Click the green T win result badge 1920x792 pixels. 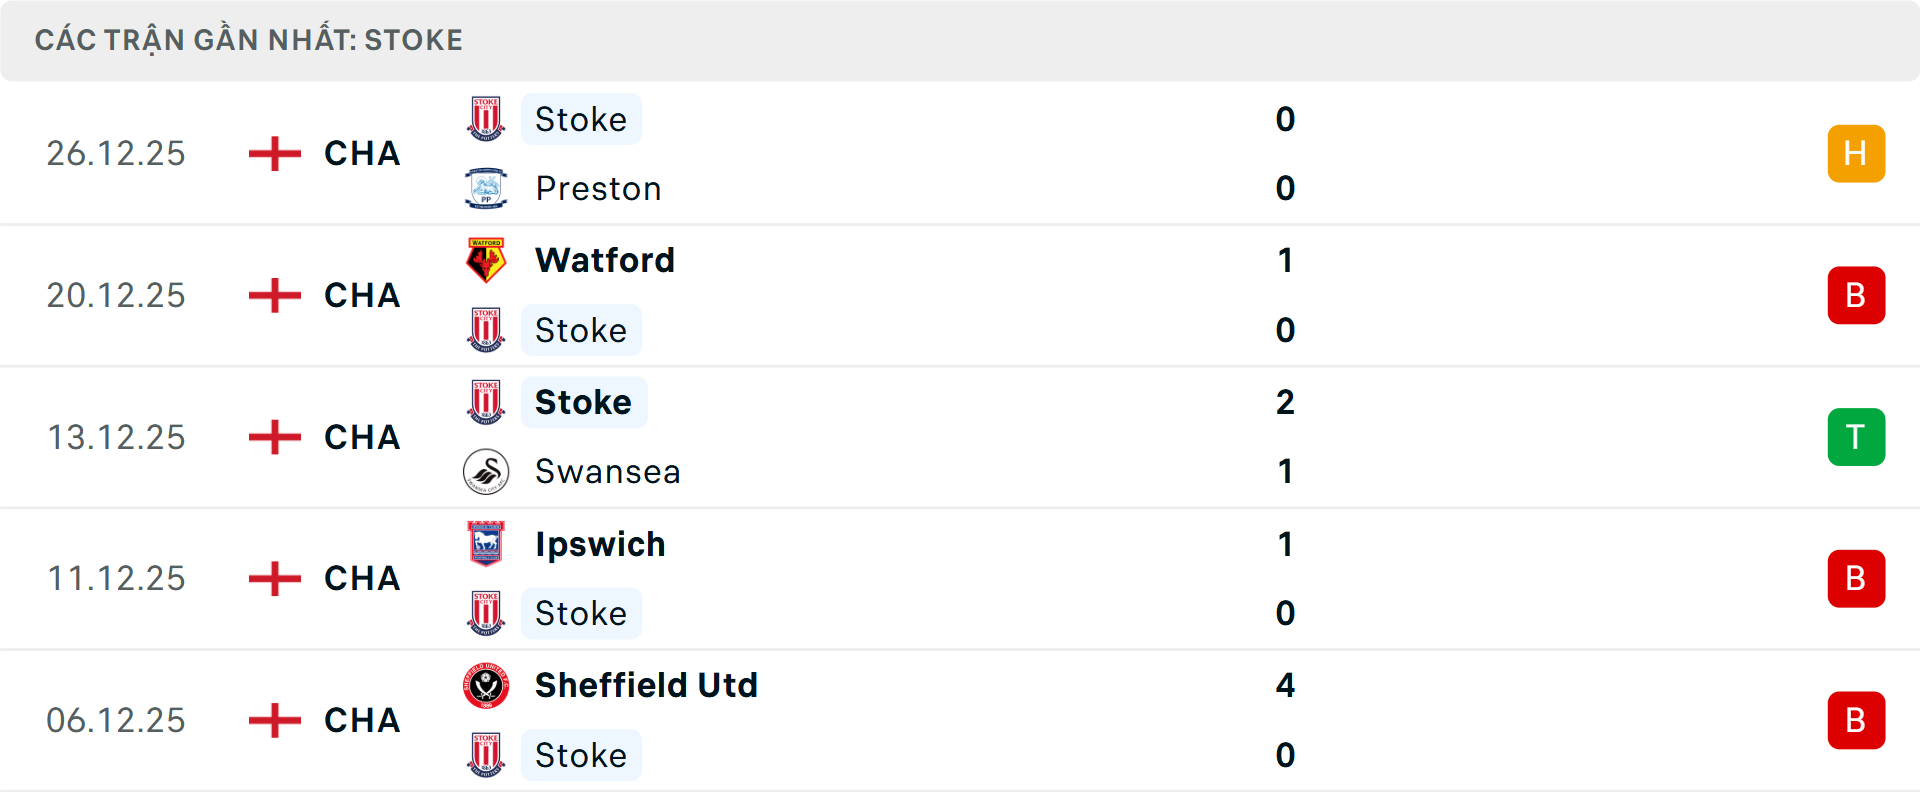click(1856, 437)
